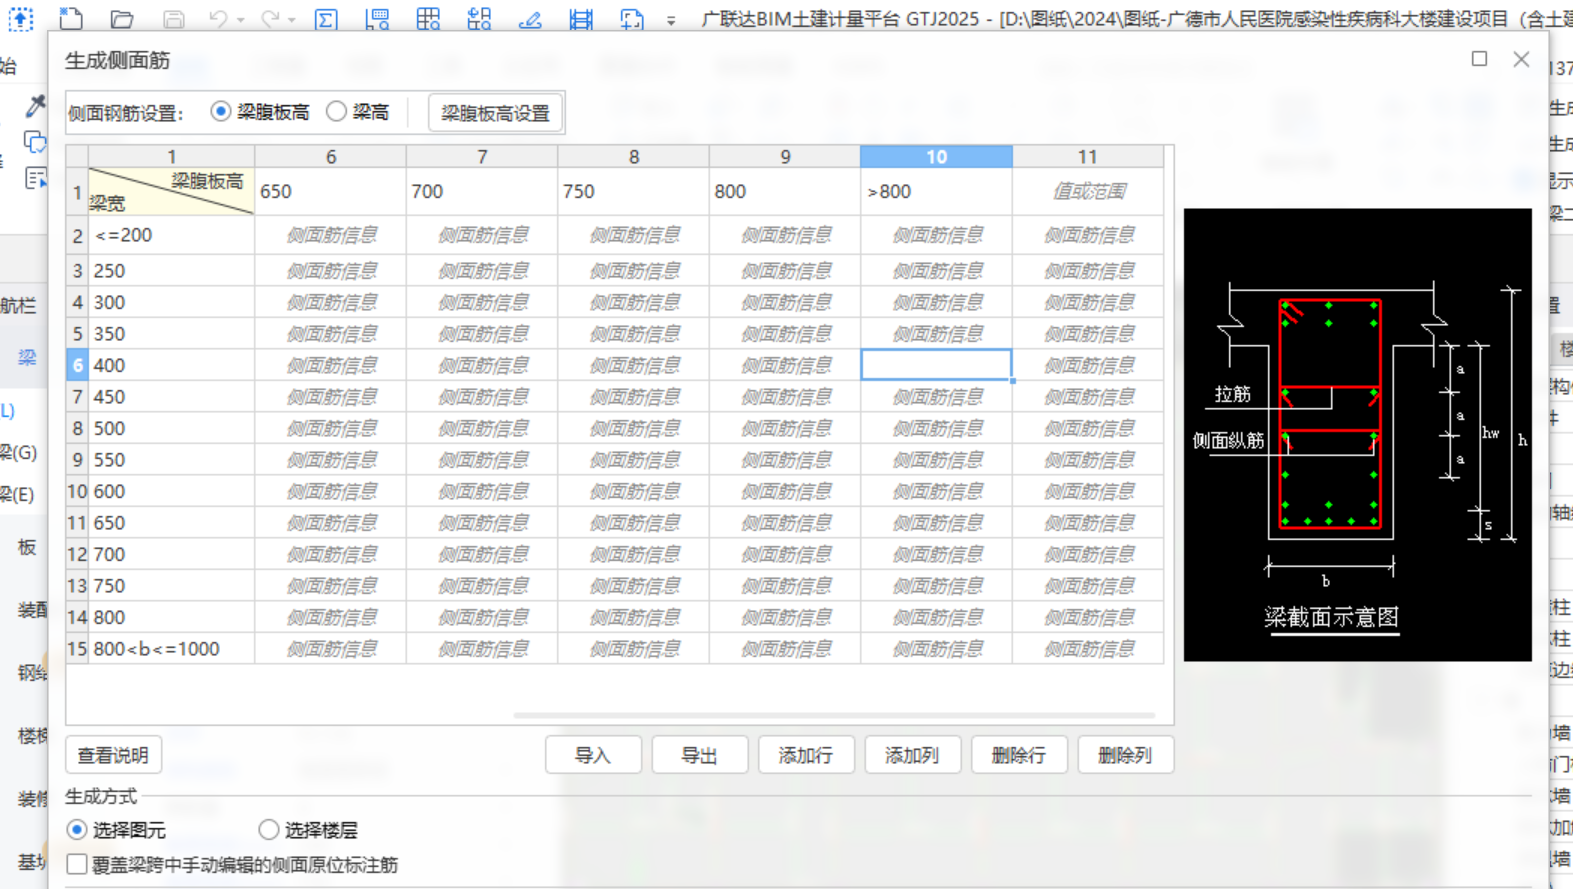Select column header 11
Image resolution: width=1573 pixels, height=889 pixels.
(1088, 156)
